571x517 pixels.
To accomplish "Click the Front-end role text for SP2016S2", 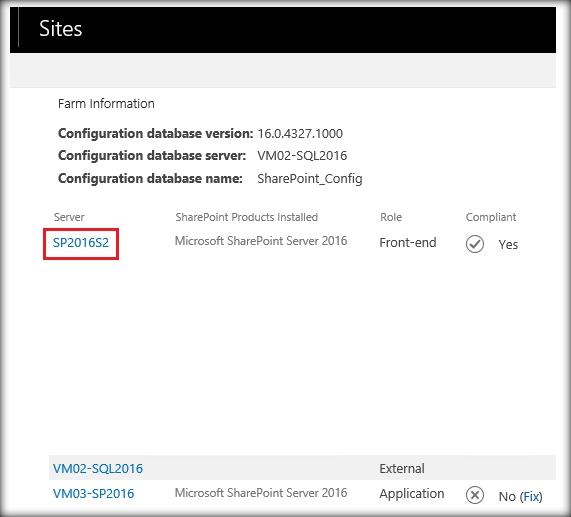I will click(408, 242).
